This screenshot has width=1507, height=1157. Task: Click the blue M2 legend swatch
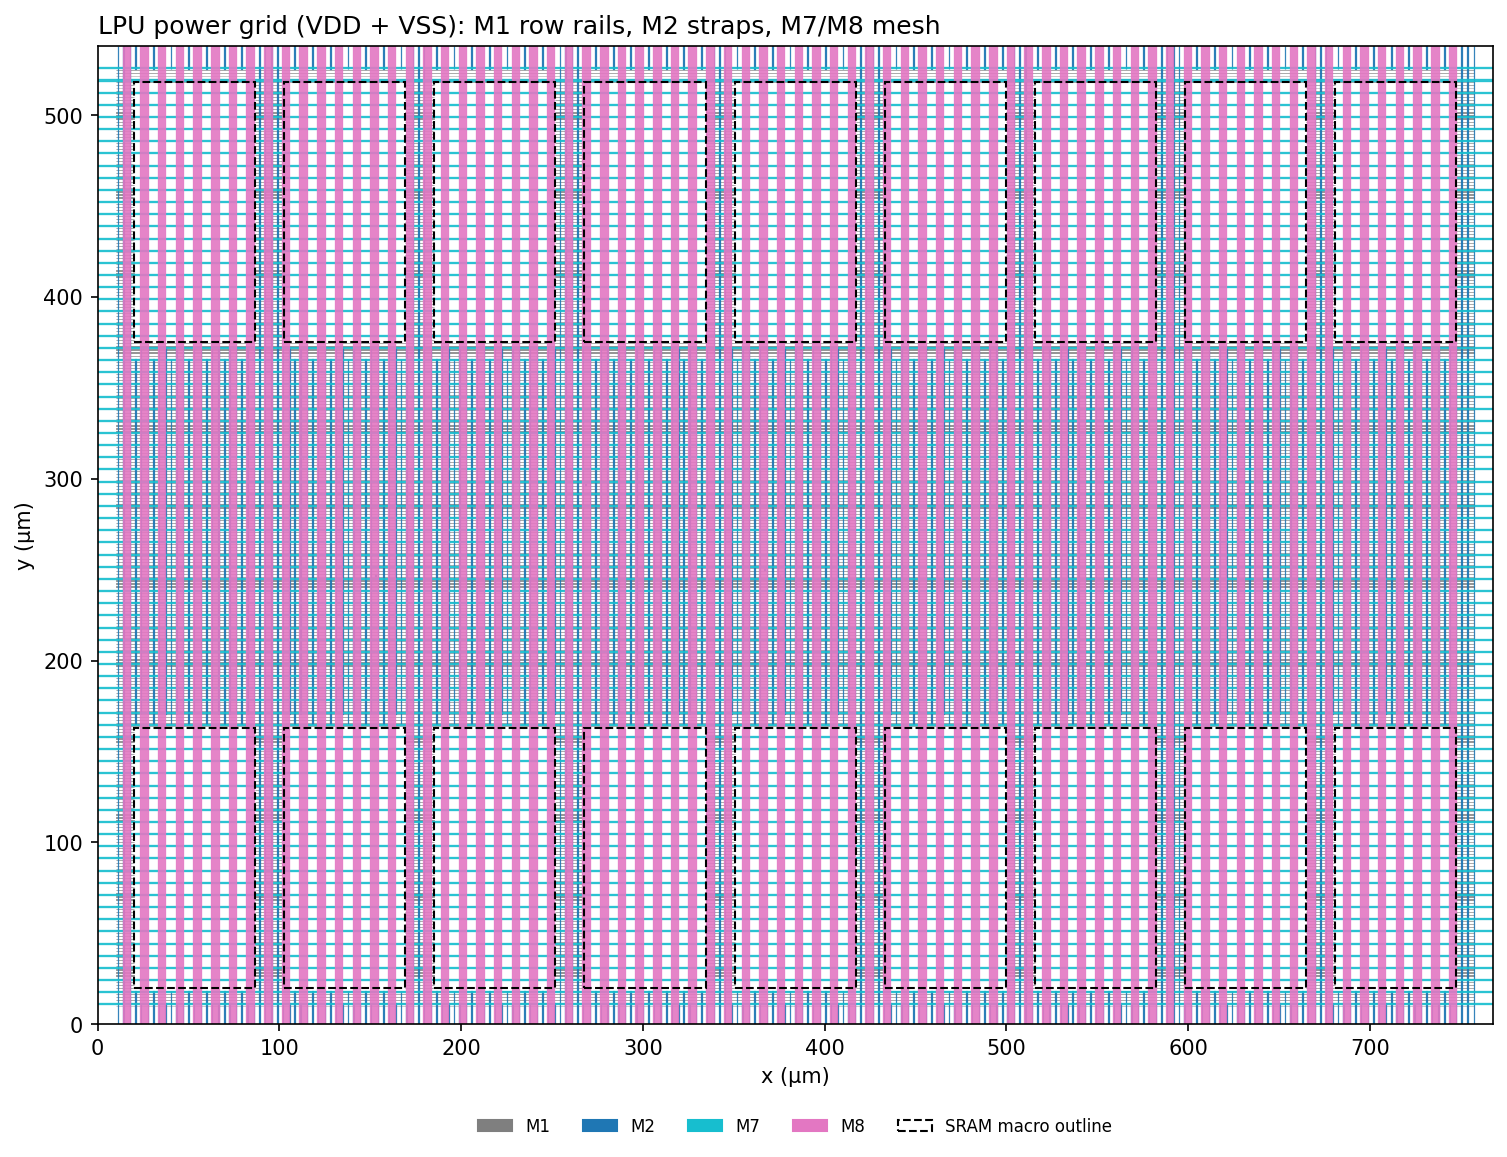(x=600, y=1126)
